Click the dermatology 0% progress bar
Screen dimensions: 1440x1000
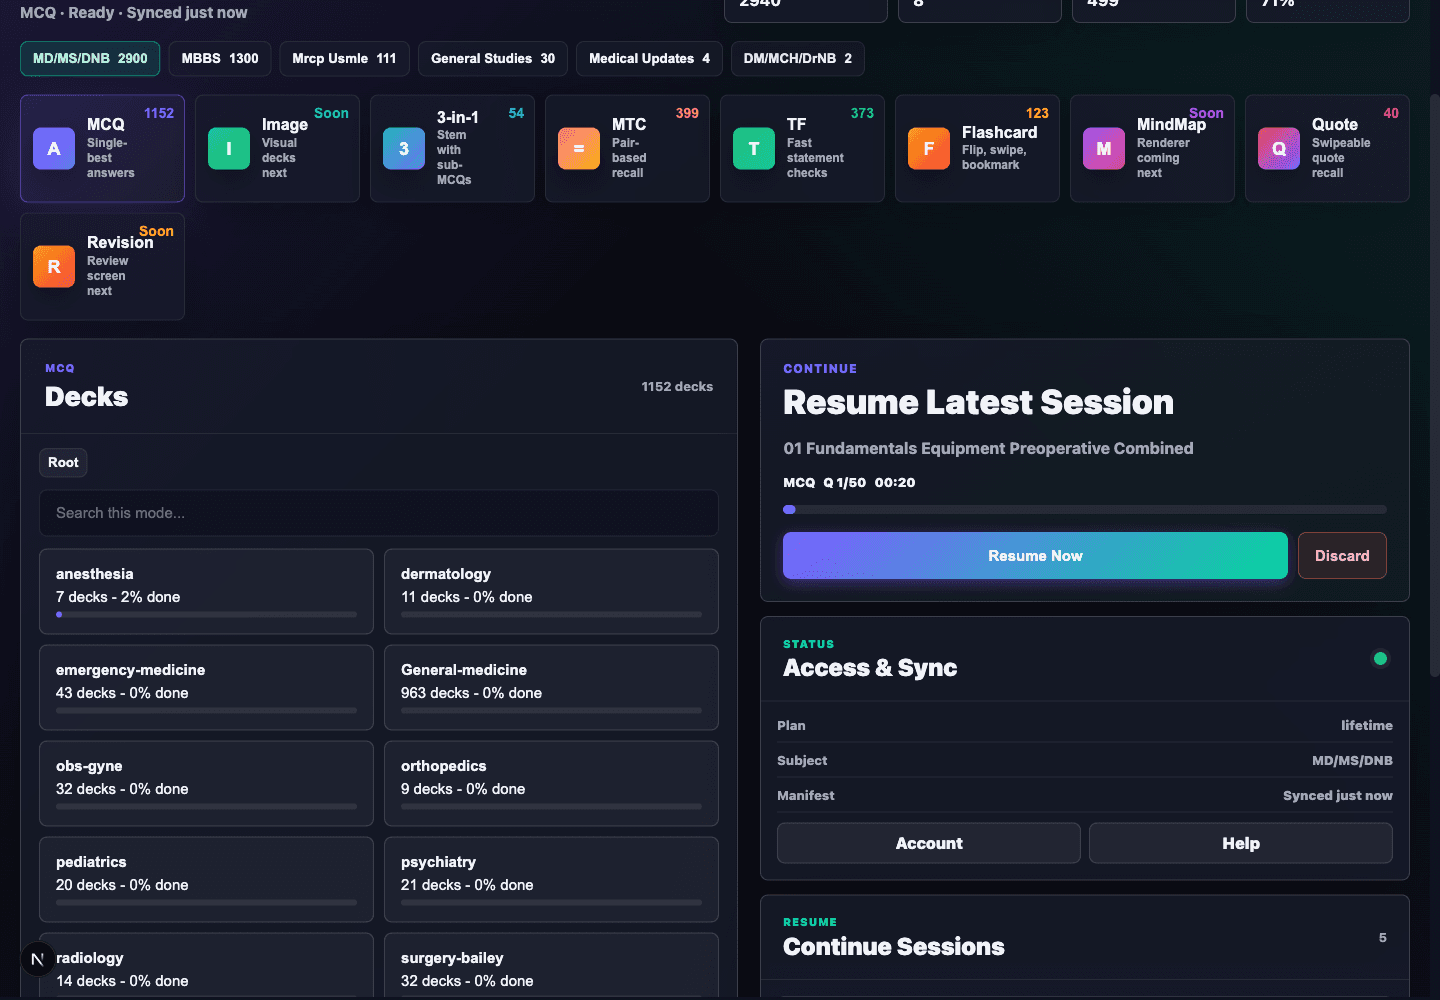click(551, 614)
